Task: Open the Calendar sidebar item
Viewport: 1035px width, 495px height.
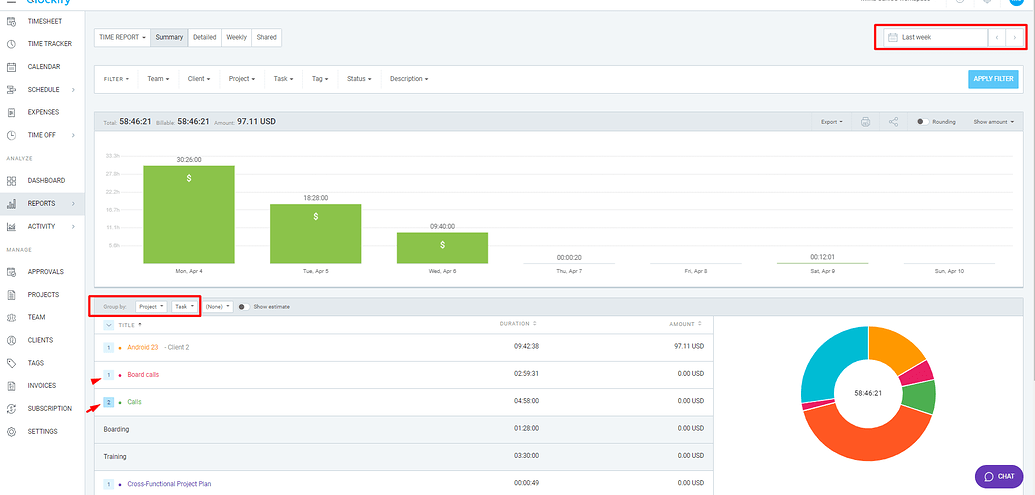Action: [43, 67]
